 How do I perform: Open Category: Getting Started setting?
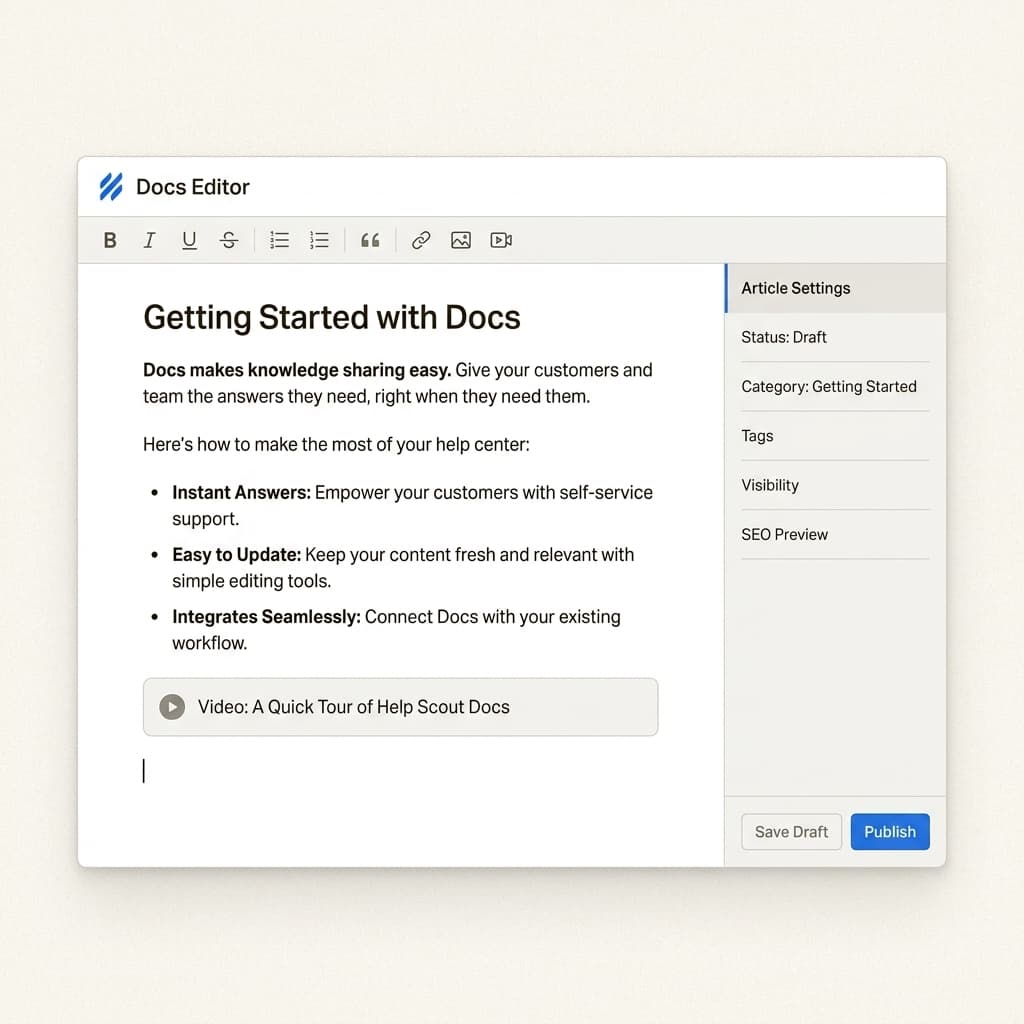pos(835,387)
